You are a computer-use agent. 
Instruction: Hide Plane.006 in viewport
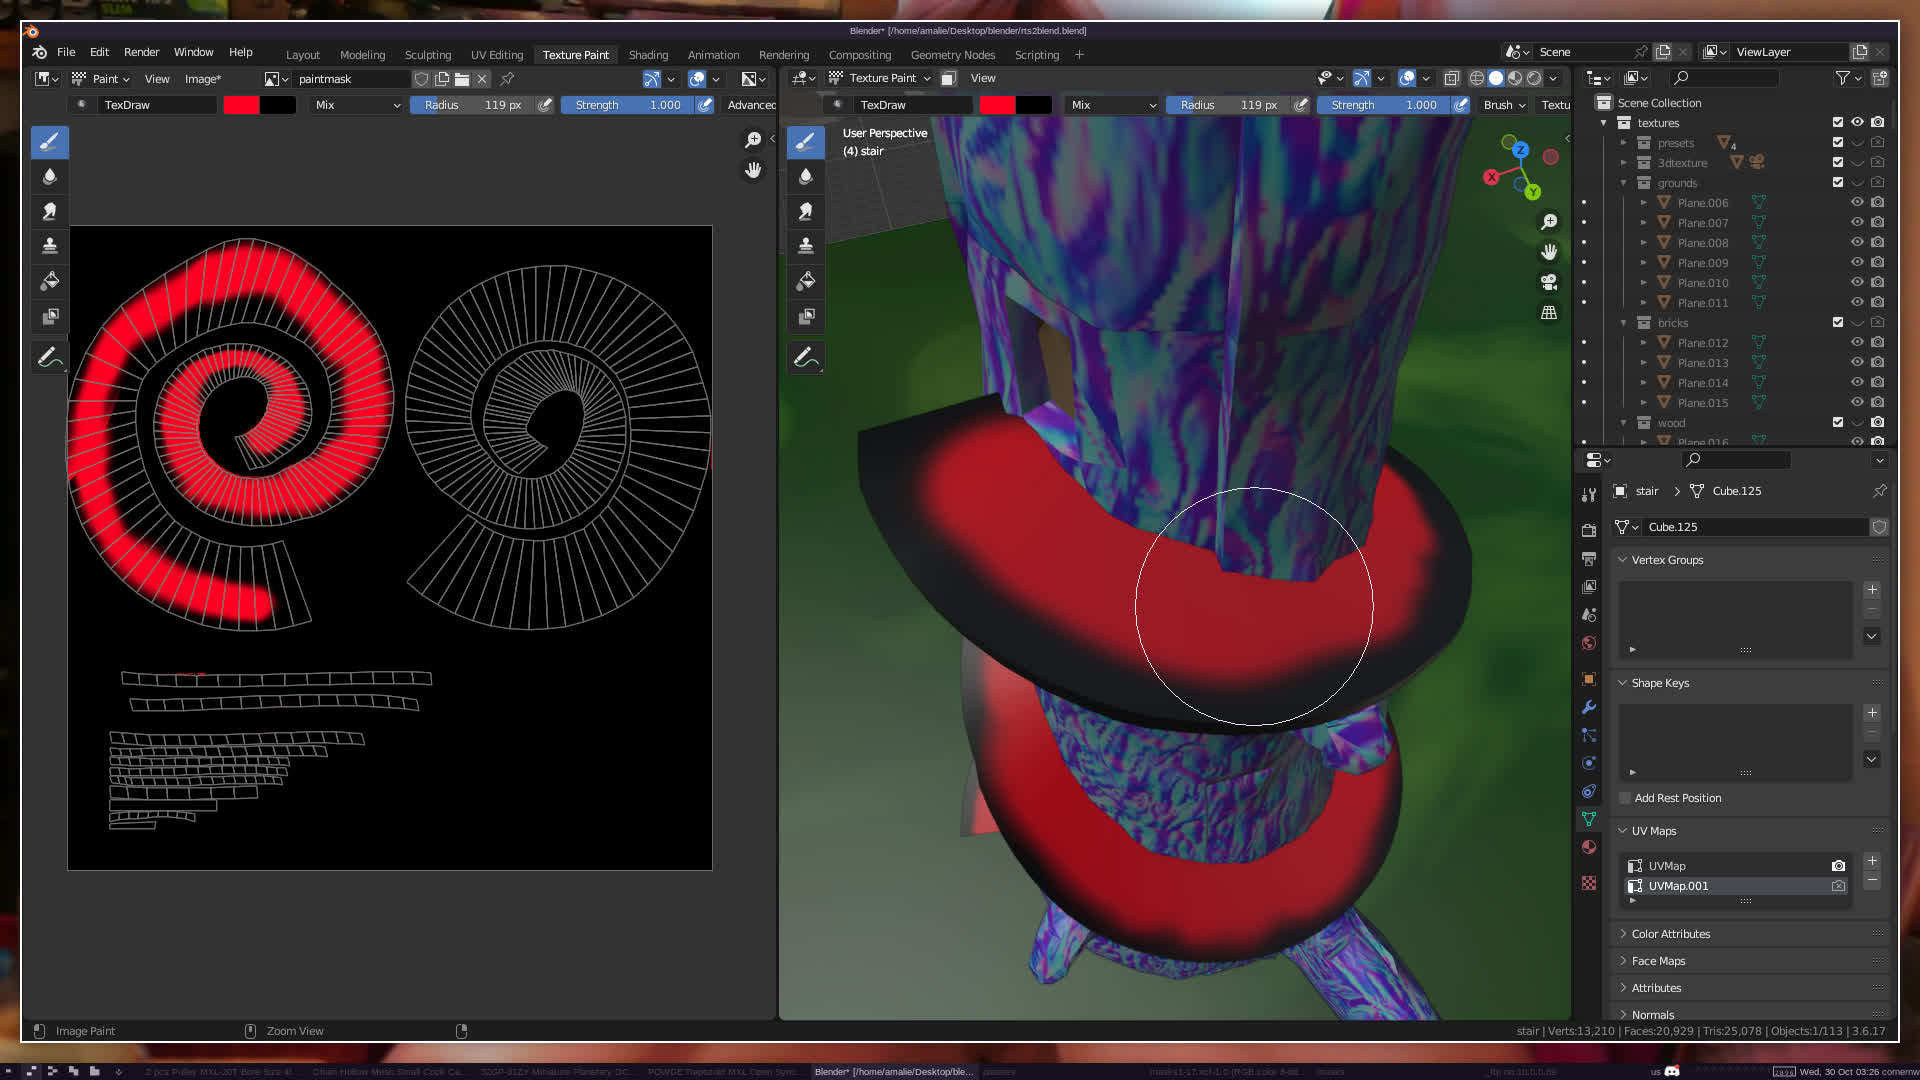point(1857,202)
